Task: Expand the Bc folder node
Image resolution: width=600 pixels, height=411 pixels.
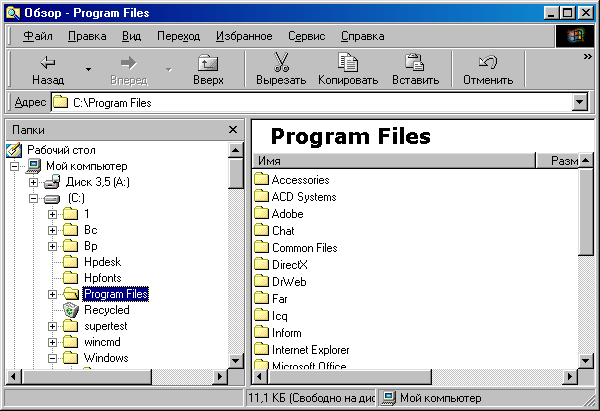Action: (52, 230)
